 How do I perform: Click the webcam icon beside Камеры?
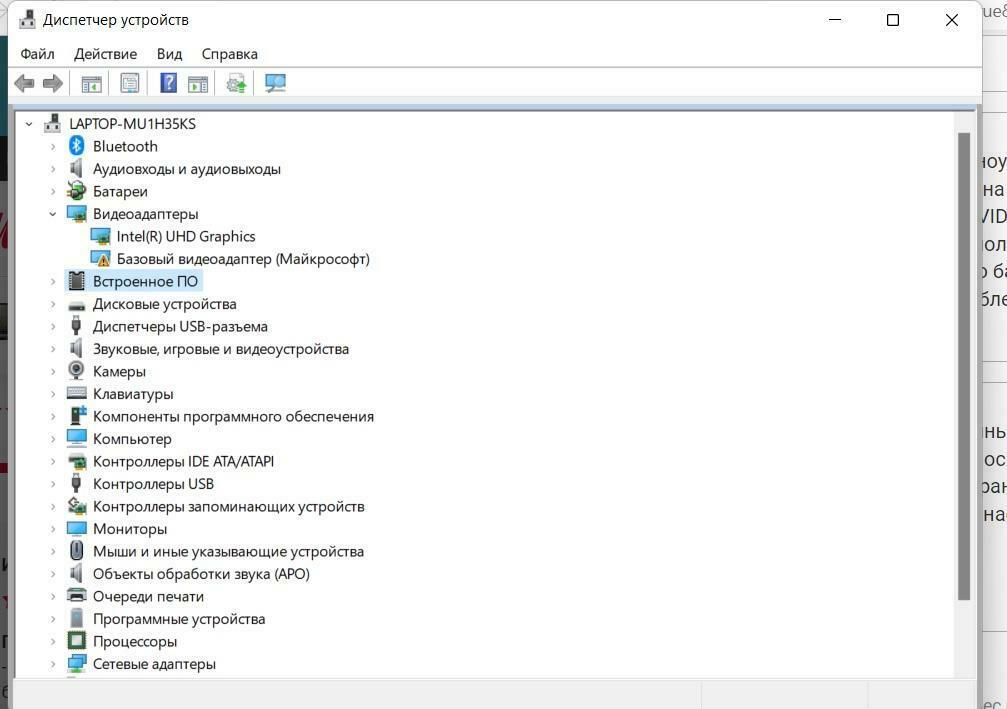(76, 371)
